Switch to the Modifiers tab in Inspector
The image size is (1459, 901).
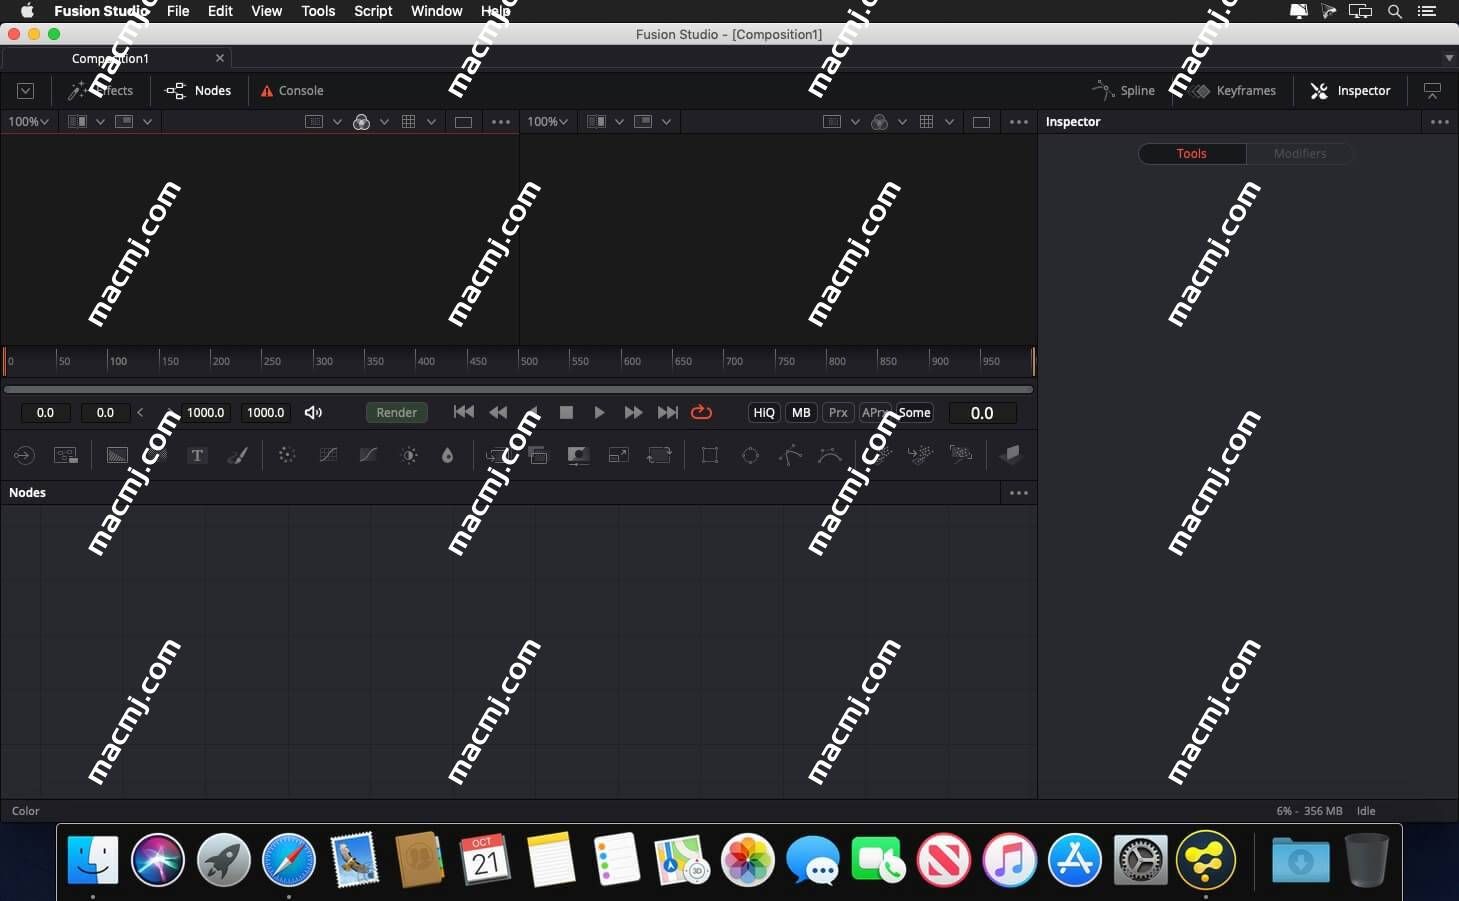(x=1300, y=154)
